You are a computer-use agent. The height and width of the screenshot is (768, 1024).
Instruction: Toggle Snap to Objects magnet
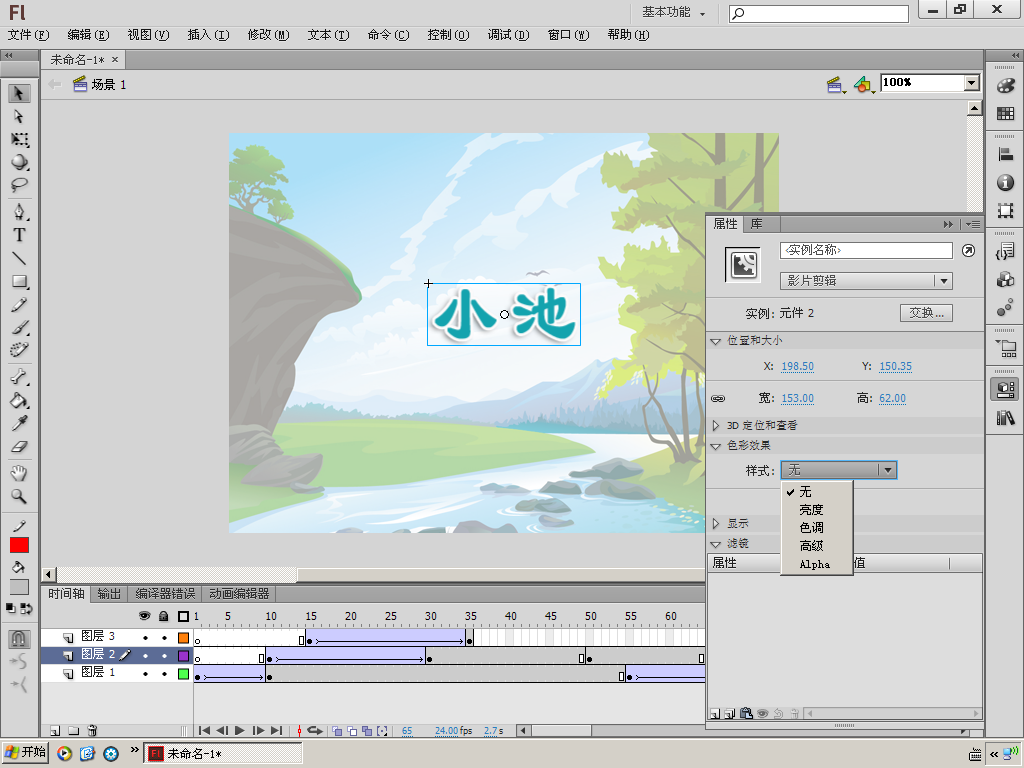coord(19,638)
